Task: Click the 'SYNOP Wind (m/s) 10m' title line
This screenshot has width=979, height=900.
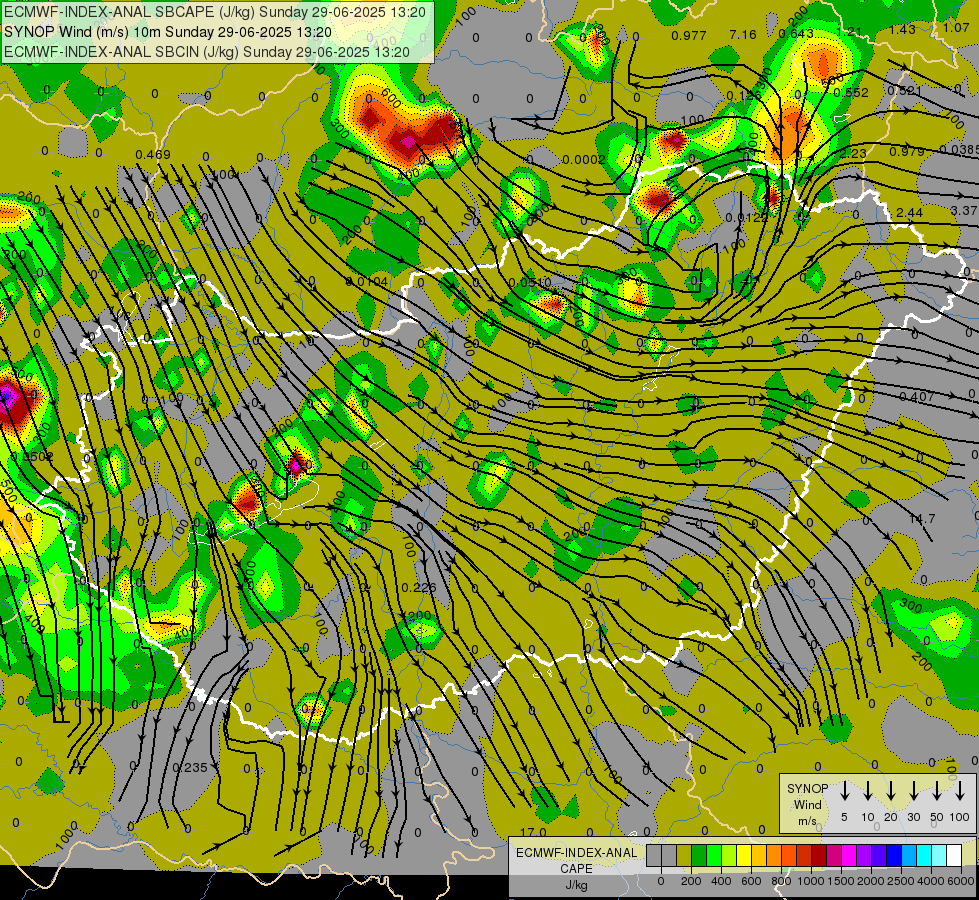Action: [x=167, y=32]
